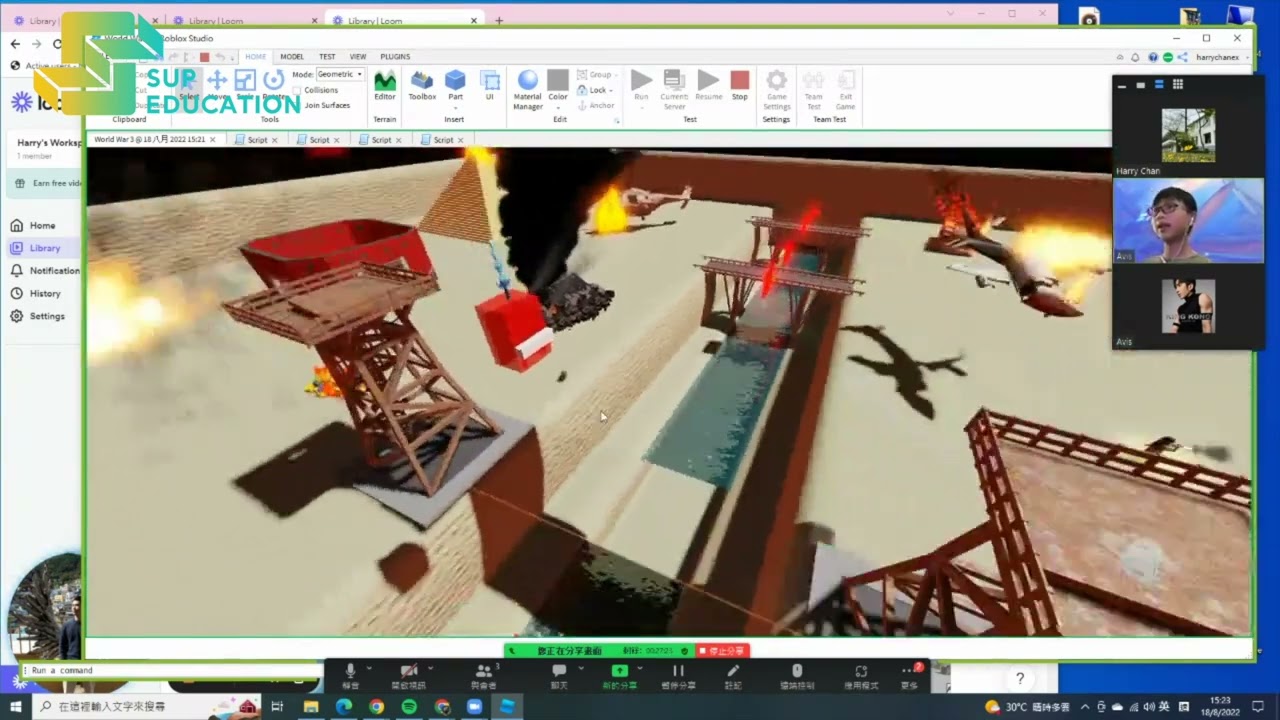Toggle the Join Surfaces checkbox
Viewport: 1280px width, 720px height.
coord(297,105)
